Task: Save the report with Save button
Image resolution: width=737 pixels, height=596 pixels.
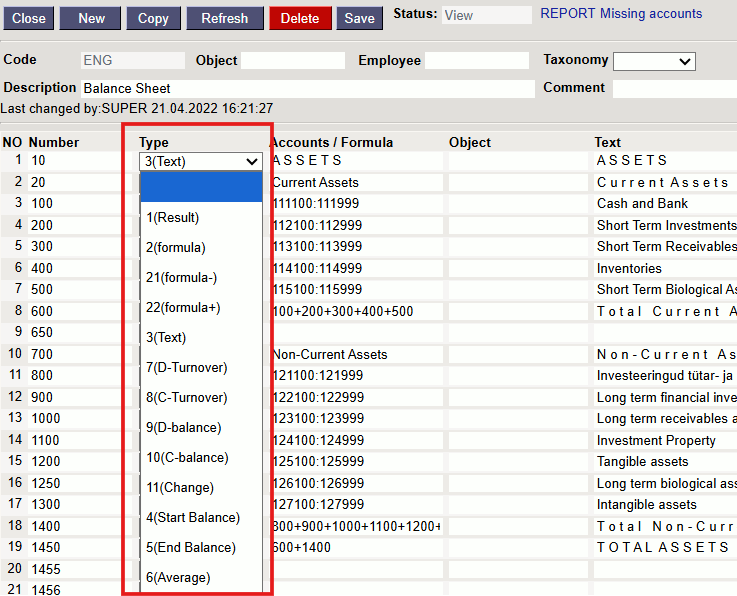Action: pyautogui.click(x=360, y=18)
